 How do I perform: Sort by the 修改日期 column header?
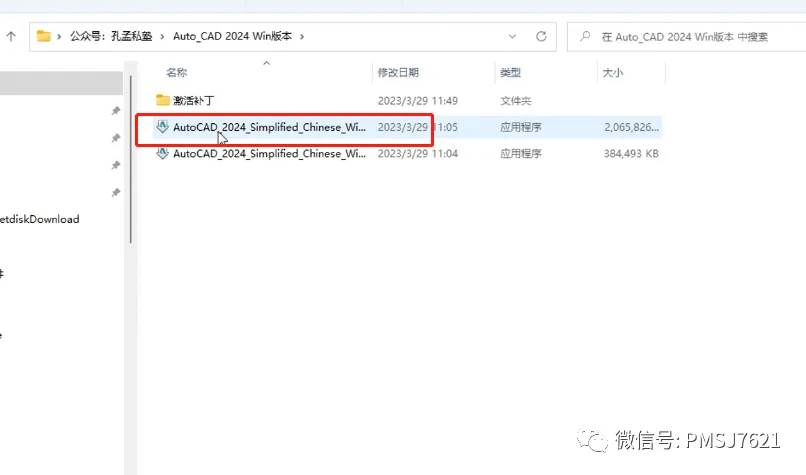(398, 72)
